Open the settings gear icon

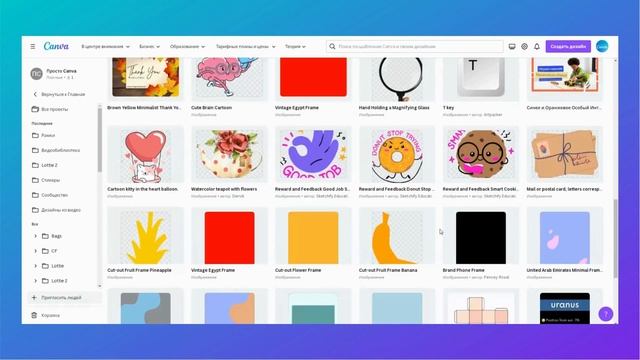pos(524,47)
